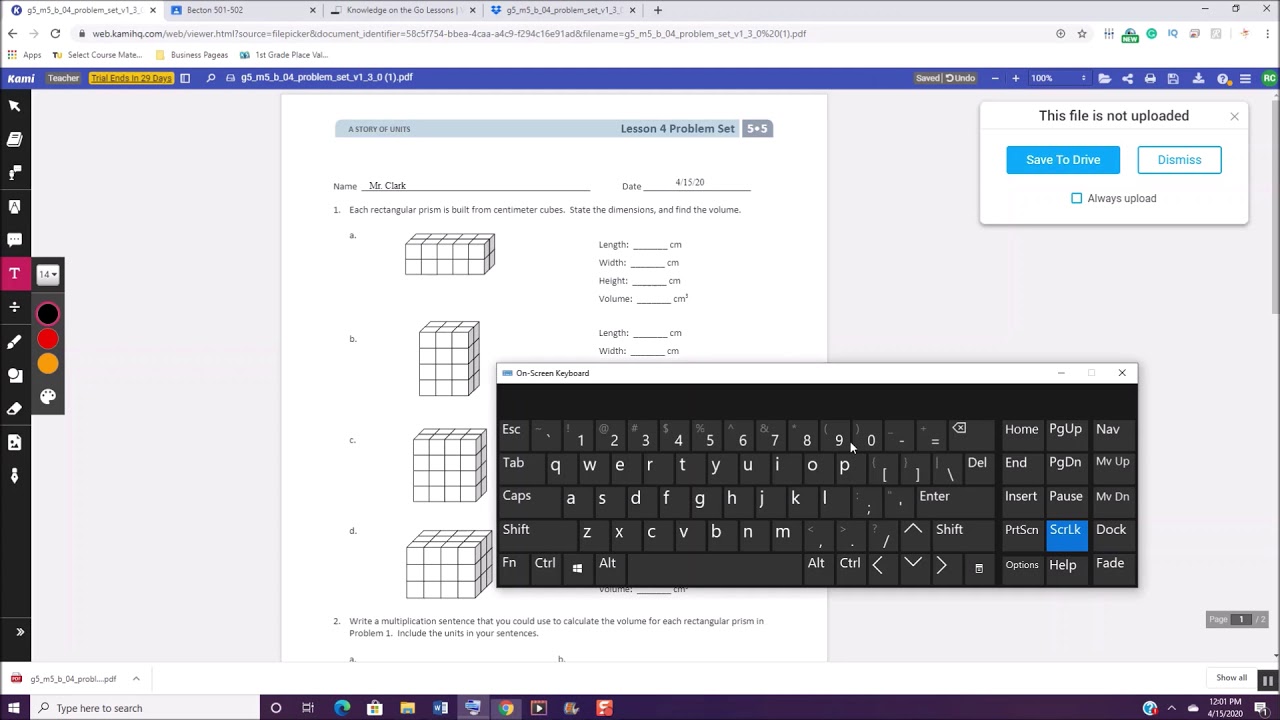Choose the text-to-speech read aloud tool
The width and height of the screenshot is (1280, 720).
pyautogui.click(x=15, y=173)
